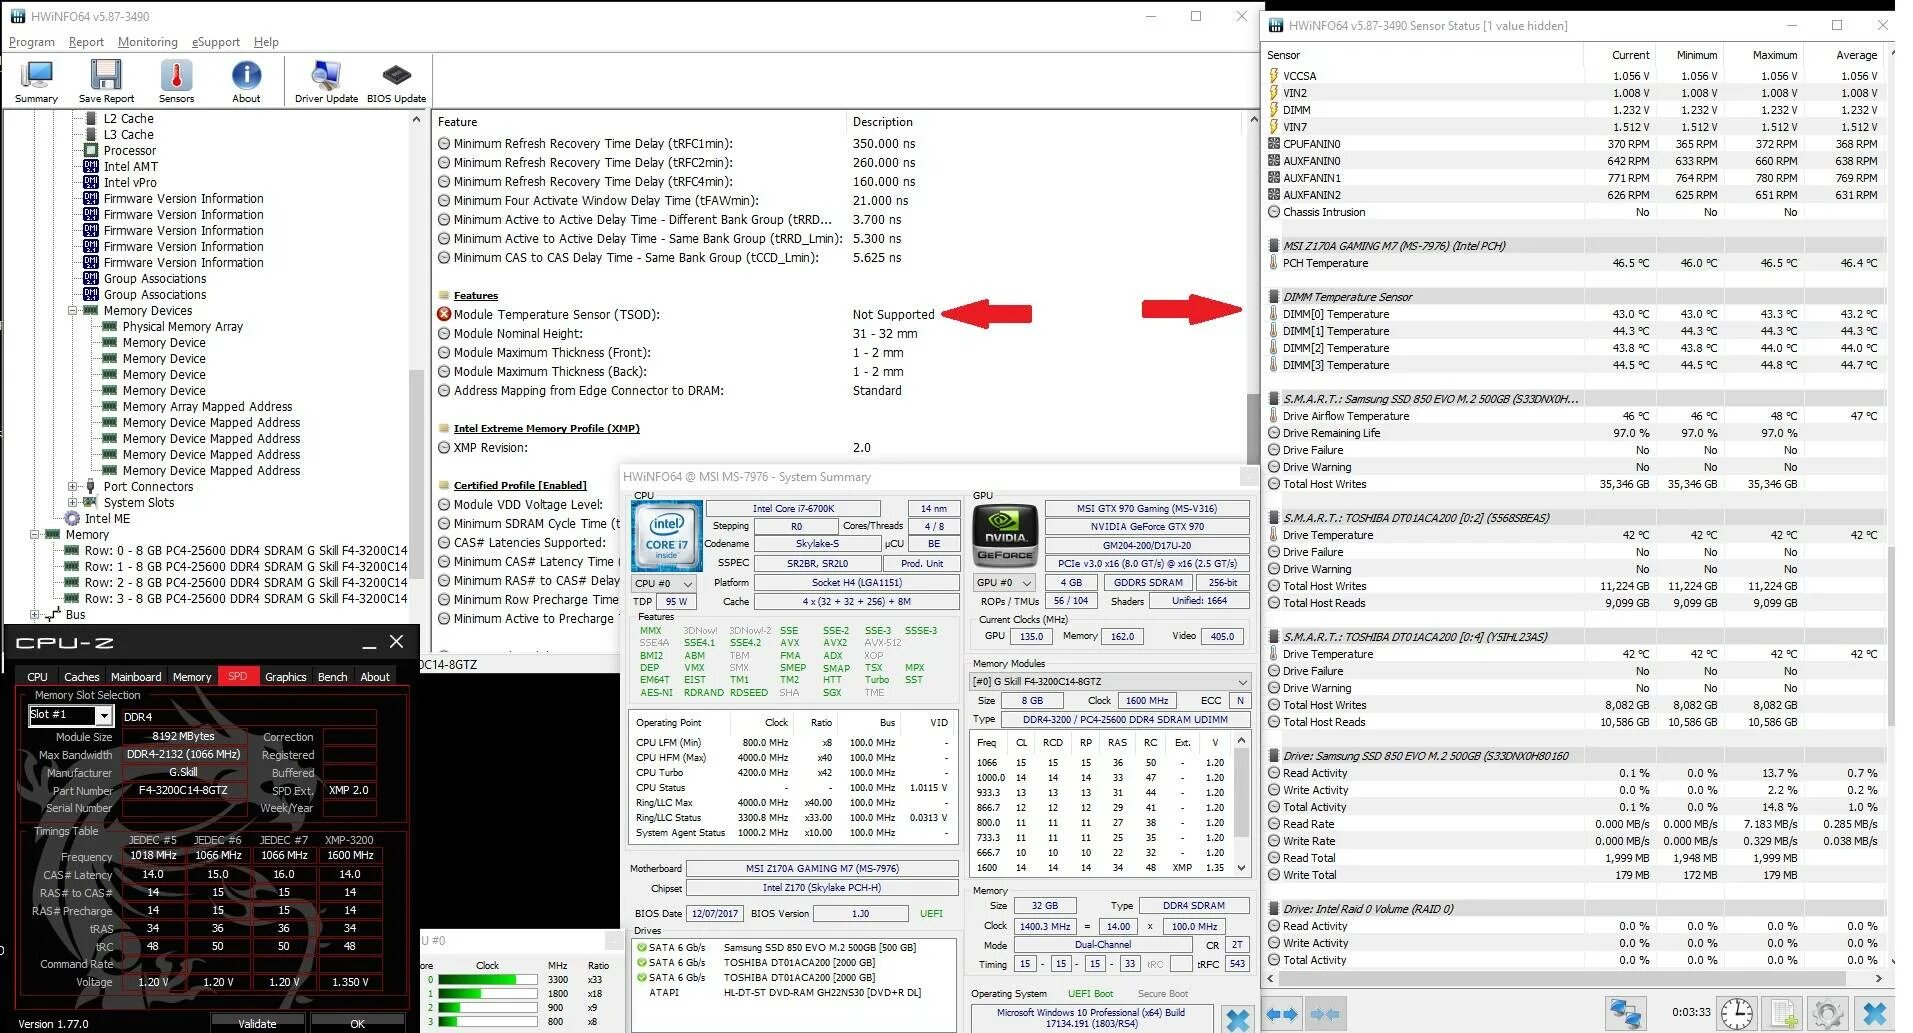Image resolution: width=1913 pixels, height=1033 pixels.
Task: Click the Save Report floppy disk icon
Action: [106, 76]
